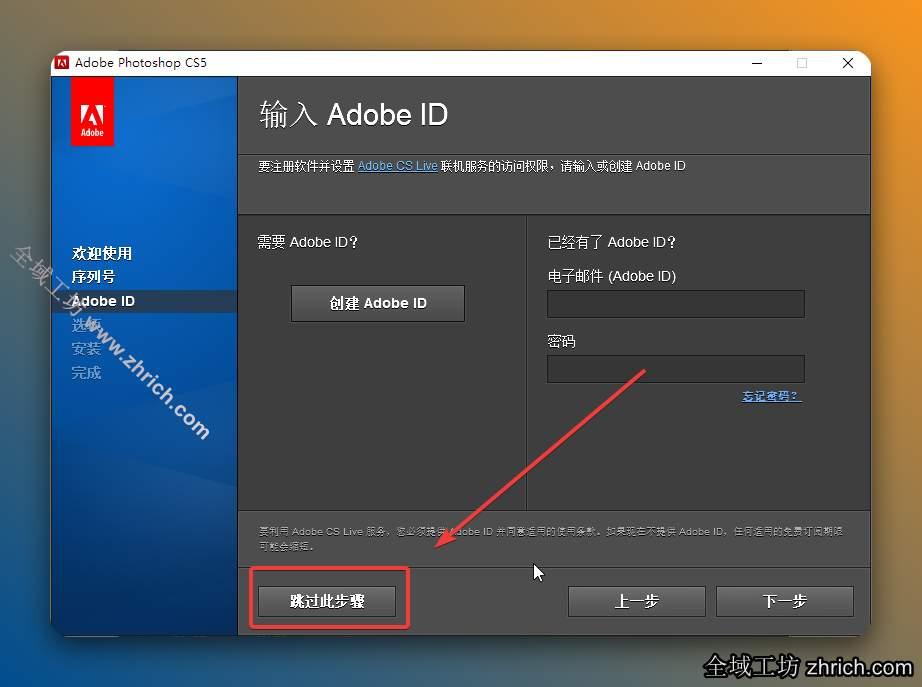Click the Adobe Photoshop CS5 title bar icon

[x=62, y=62]
